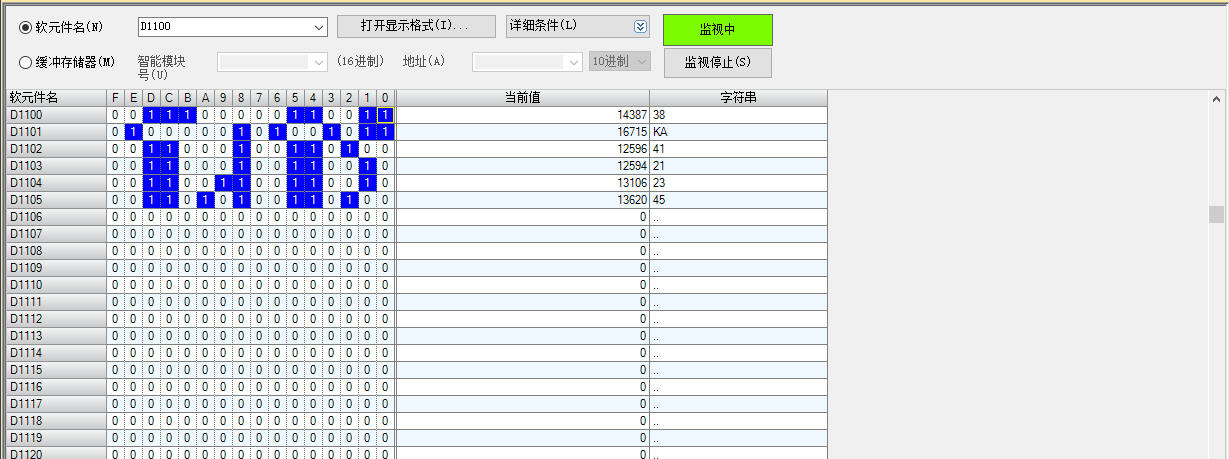Image resolution: width=1229 pixels, height=459 pixels.
Task: Click the 打开显示格式(I)... button
Action: 416,26
